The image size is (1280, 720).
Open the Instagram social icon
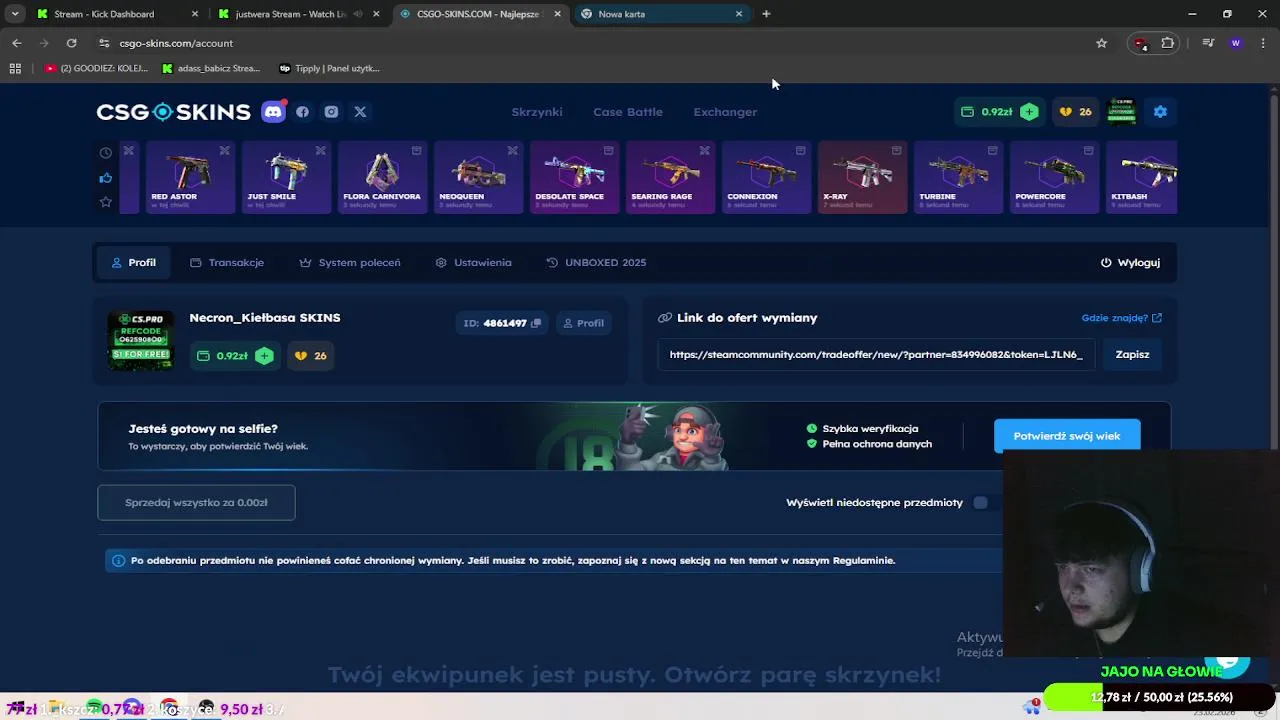click(331, 112)
